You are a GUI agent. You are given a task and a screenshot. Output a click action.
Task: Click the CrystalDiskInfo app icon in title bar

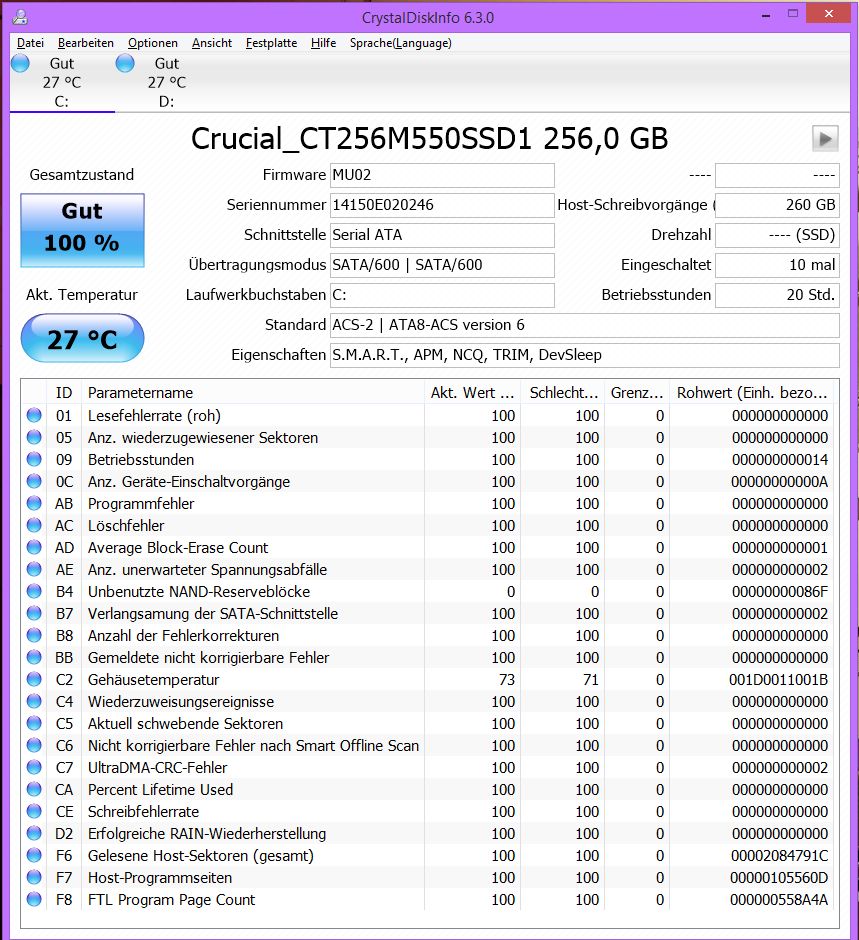(x=20, y=17)
